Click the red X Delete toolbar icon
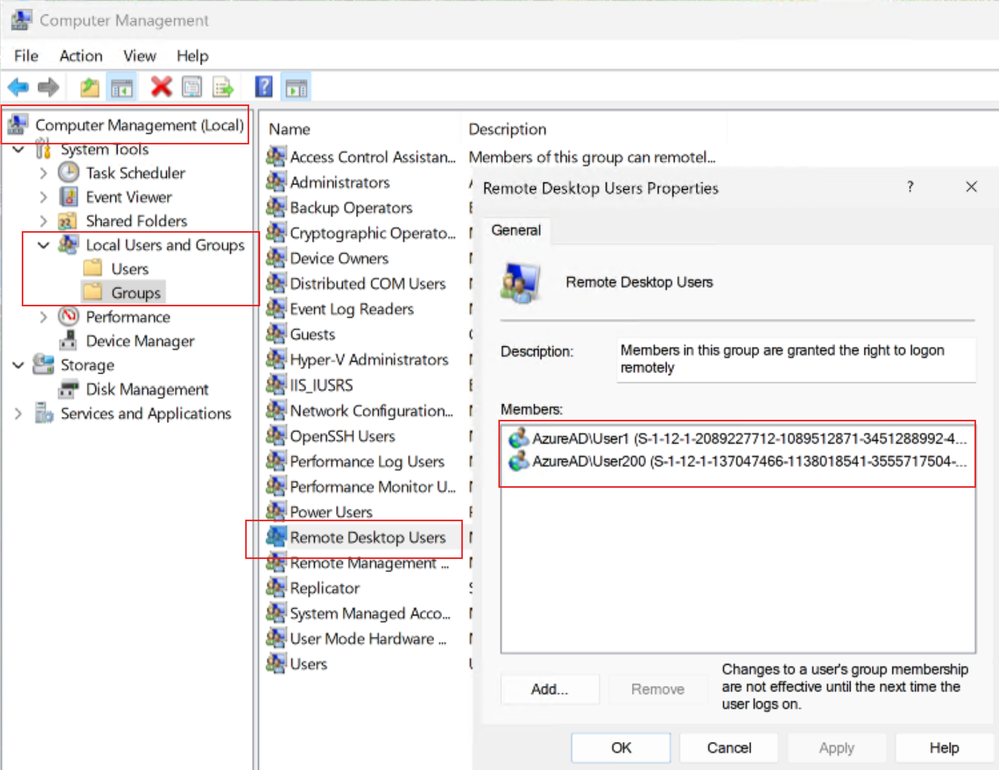999x770 pixels. coord(161,87)
